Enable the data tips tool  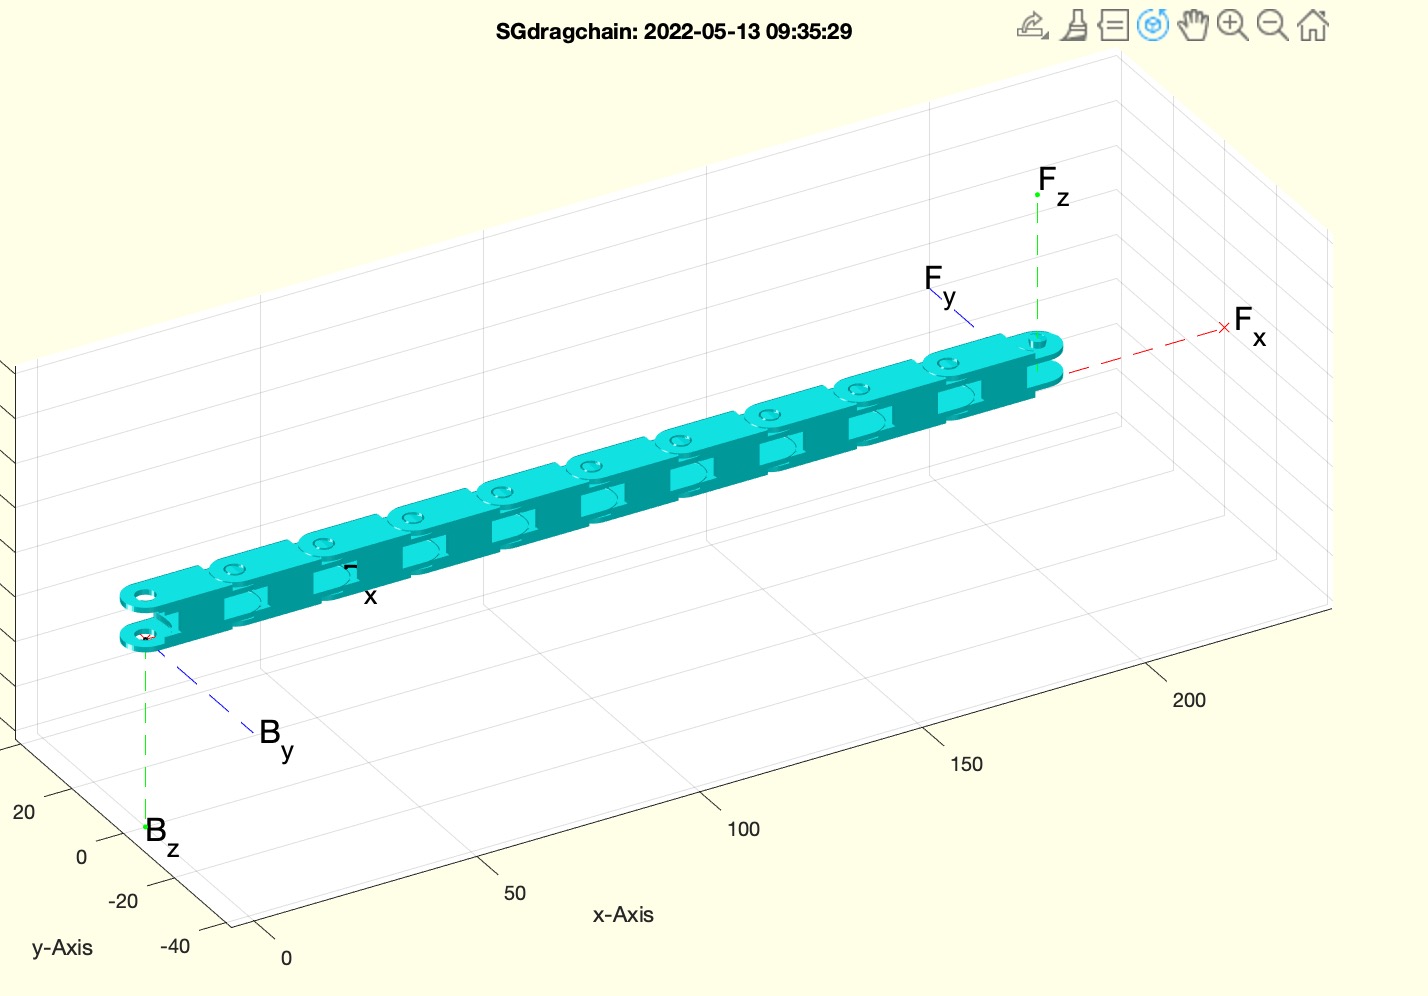pos(1113,25)
